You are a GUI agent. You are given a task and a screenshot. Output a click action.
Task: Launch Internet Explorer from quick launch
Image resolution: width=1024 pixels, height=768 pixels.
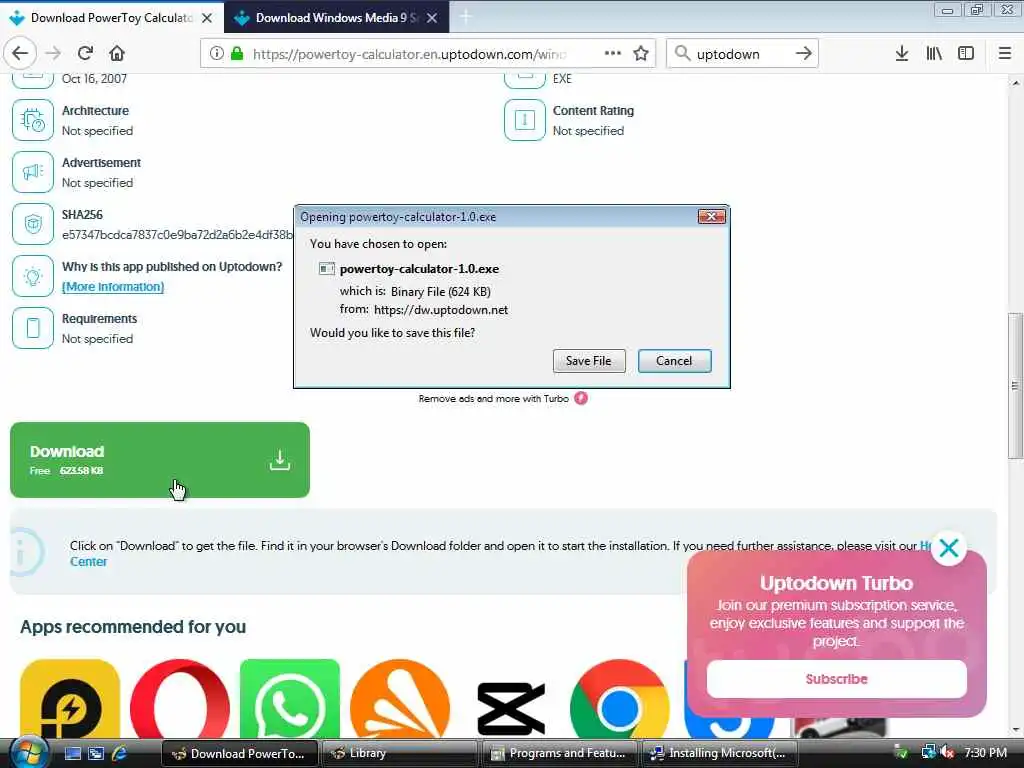[120, 754]
